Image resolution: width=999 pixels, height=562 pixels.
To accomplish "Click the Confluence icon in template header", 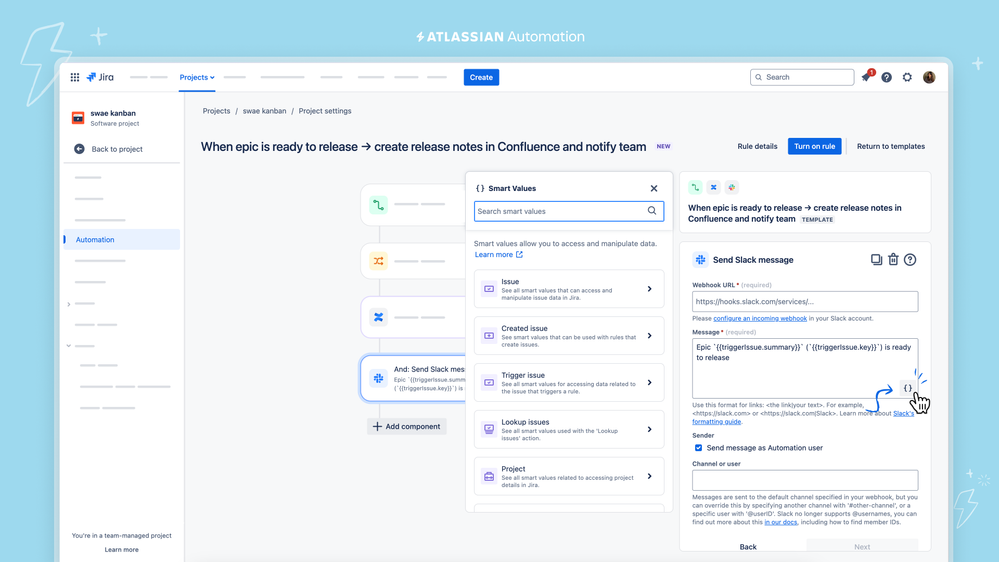I will tap(714, 187).
